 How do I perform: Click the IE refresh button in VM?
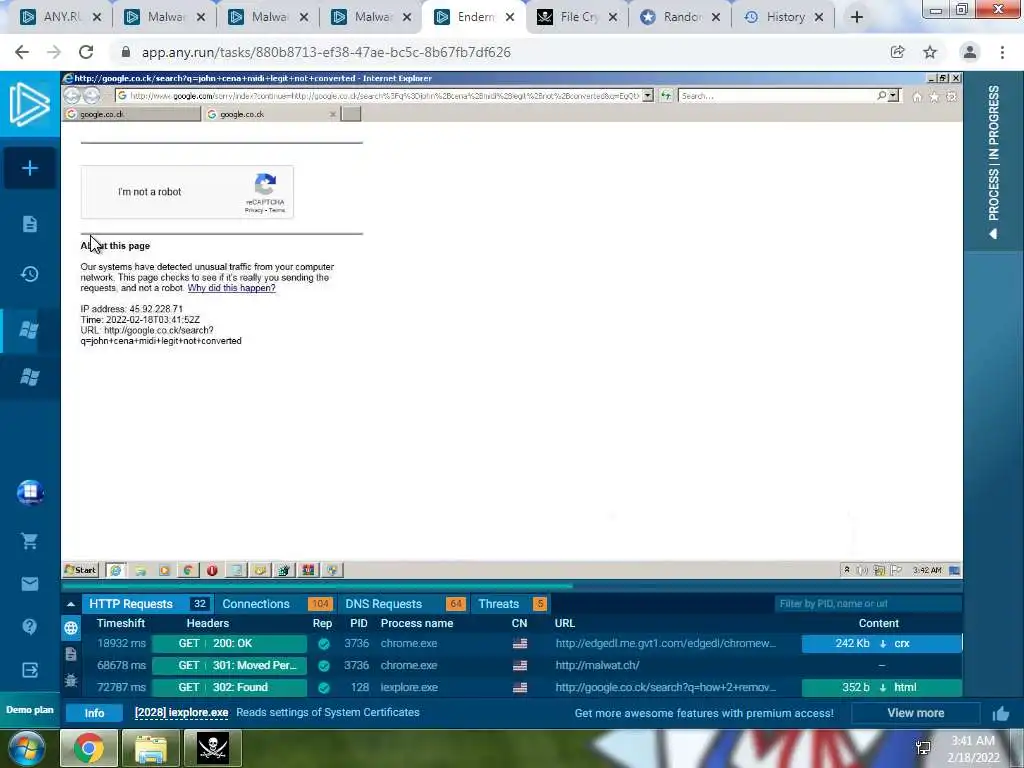click(665, 96)
